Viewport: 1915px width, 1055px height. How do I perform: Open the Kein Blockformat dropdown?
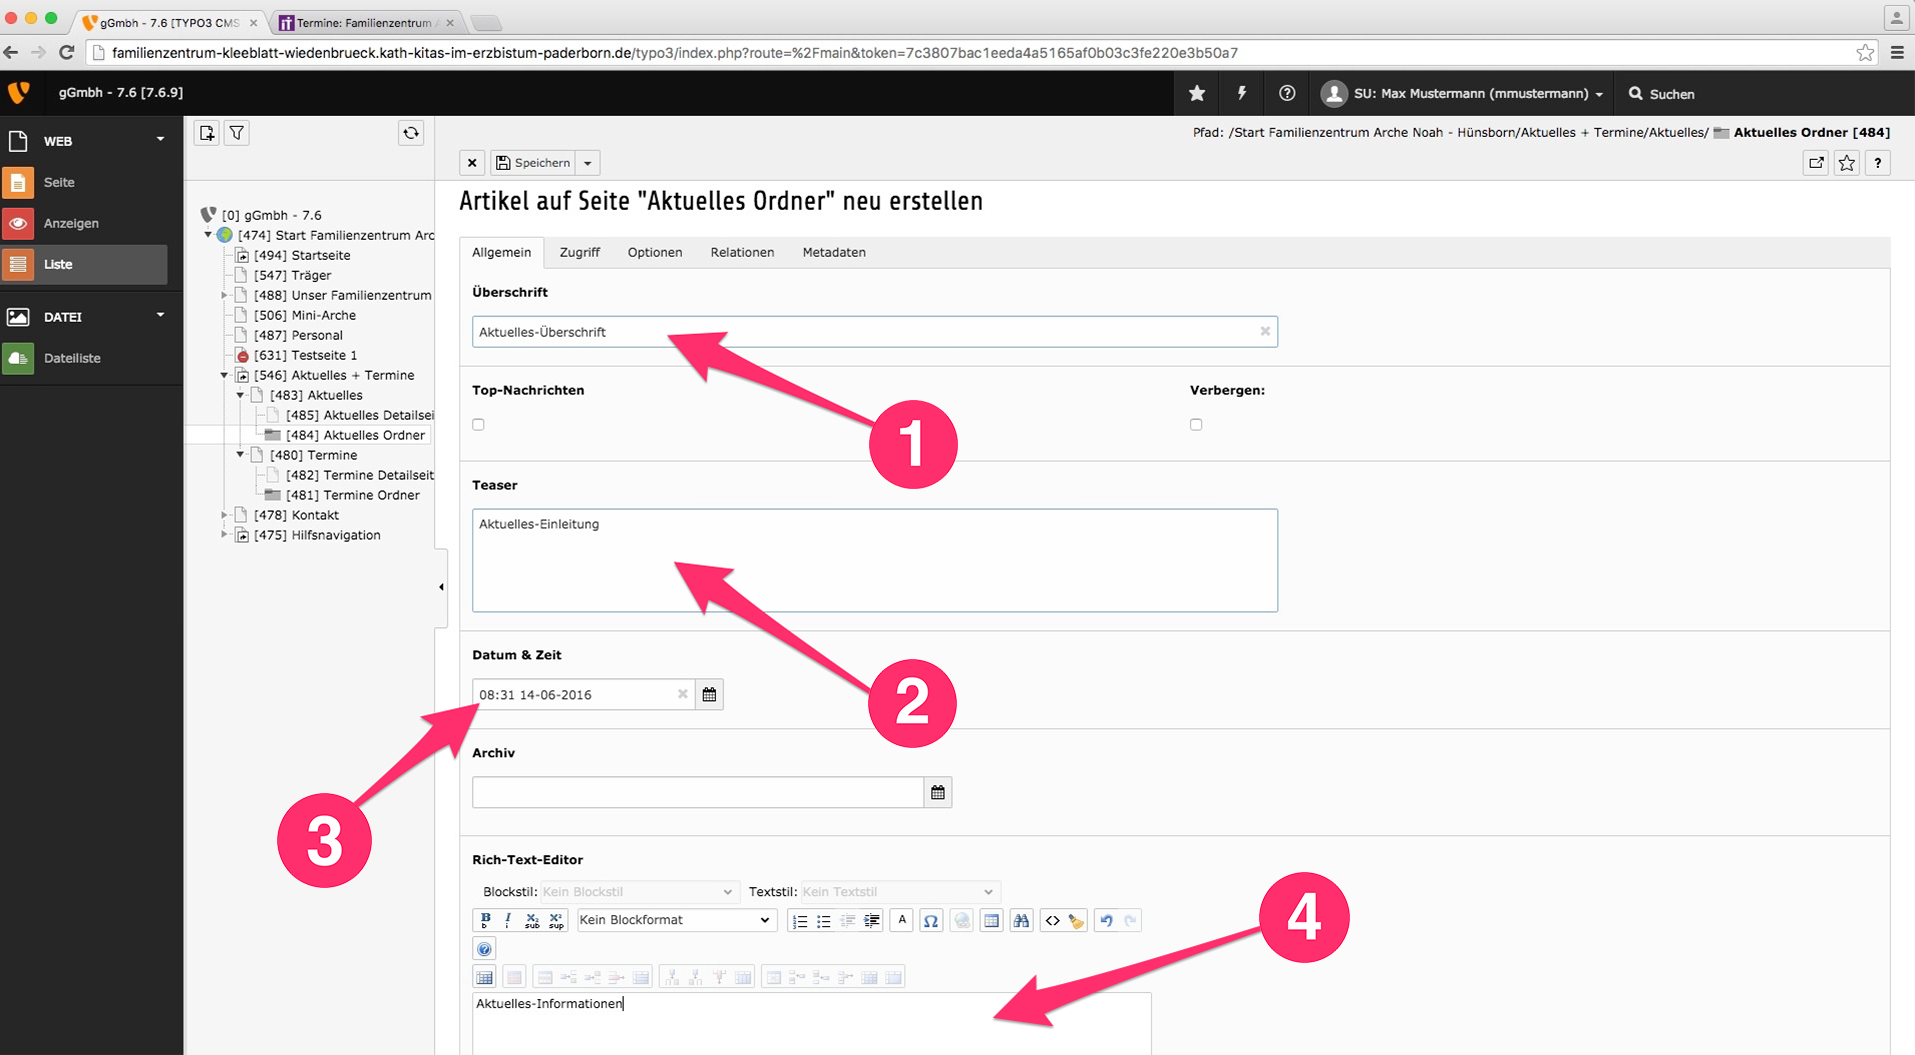pyautogui.click(x=675, y=920)
